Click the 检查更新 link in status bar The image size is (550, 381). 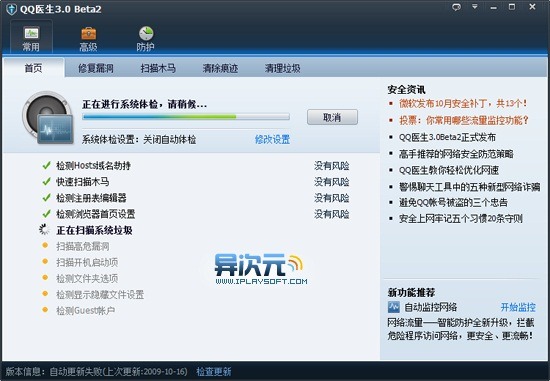point(214,372)
